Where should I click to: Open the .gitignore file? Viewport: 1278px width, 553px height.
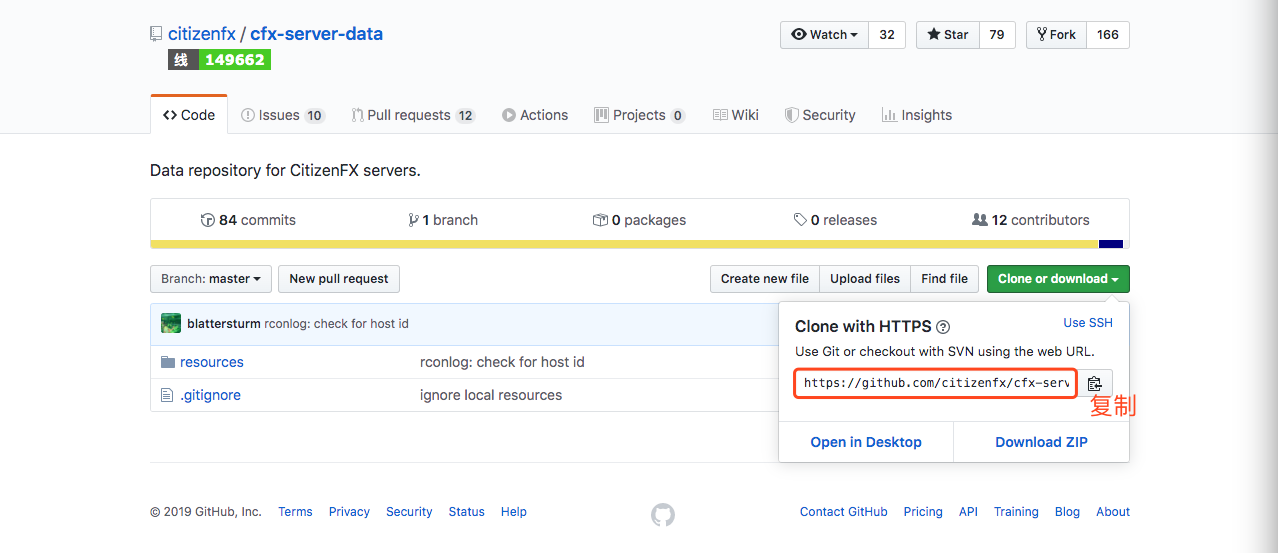click(210, 395)
